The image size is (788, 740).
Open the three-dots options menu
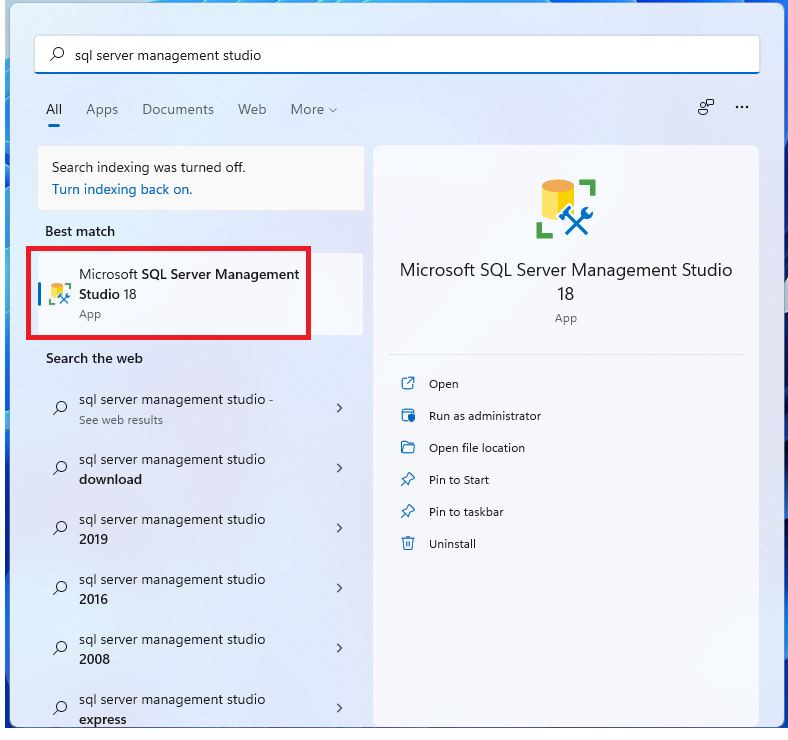pyautogui.click(x=742, y=107)
